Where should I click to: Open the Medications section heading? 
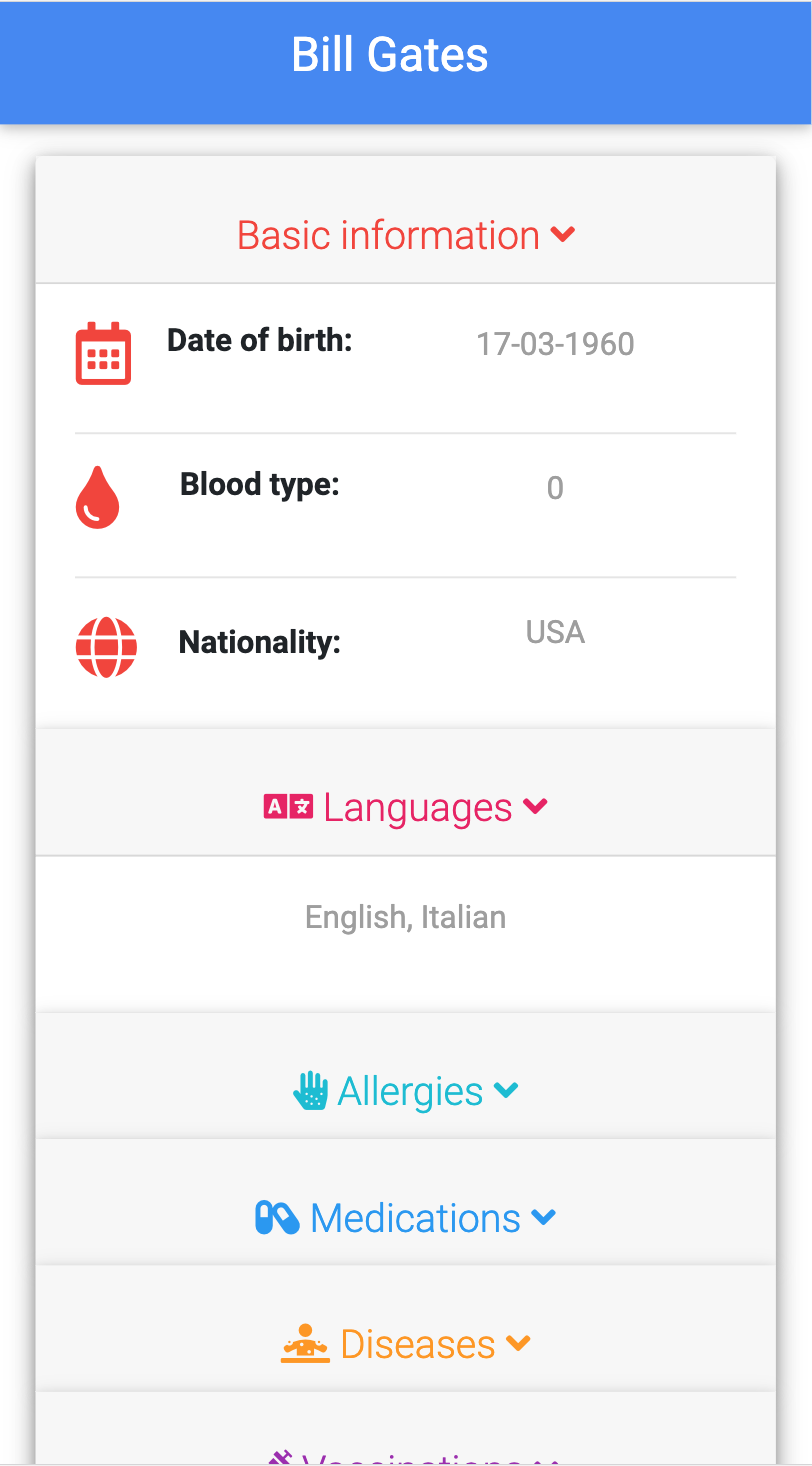[415, 1218]
